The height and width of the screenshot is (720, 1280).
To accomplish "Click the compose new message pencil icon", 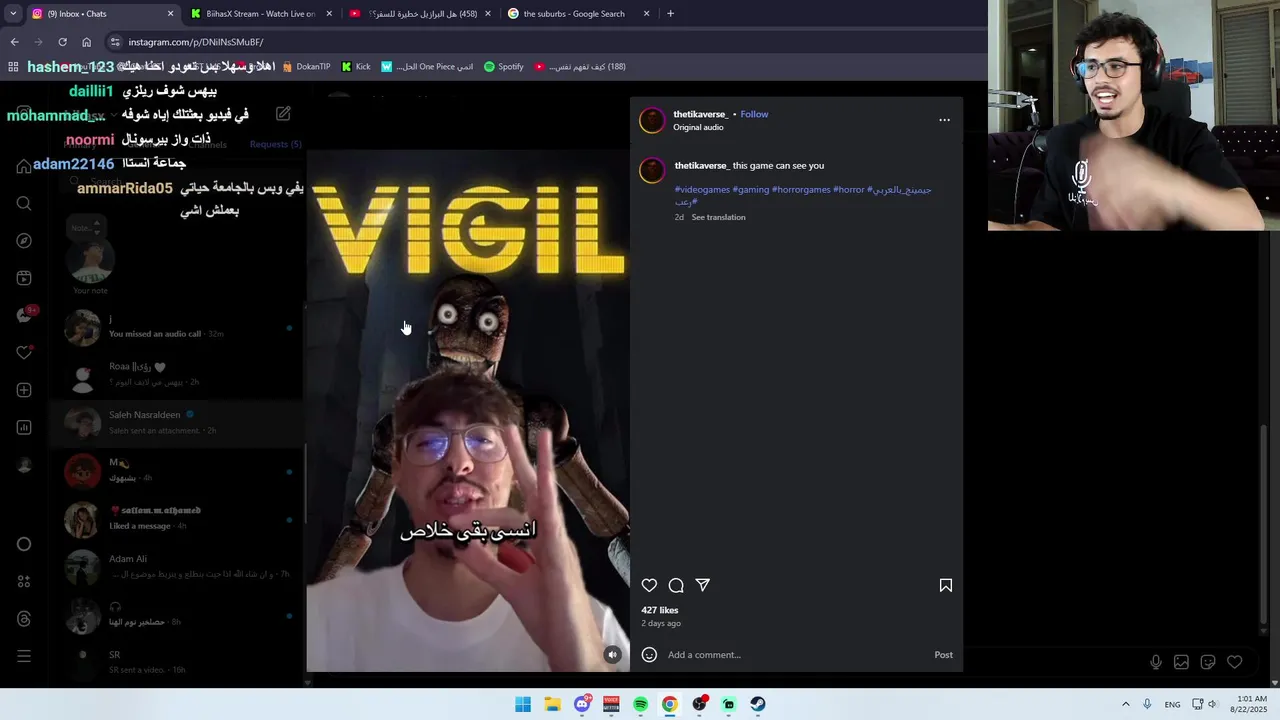I will point(283,114).
